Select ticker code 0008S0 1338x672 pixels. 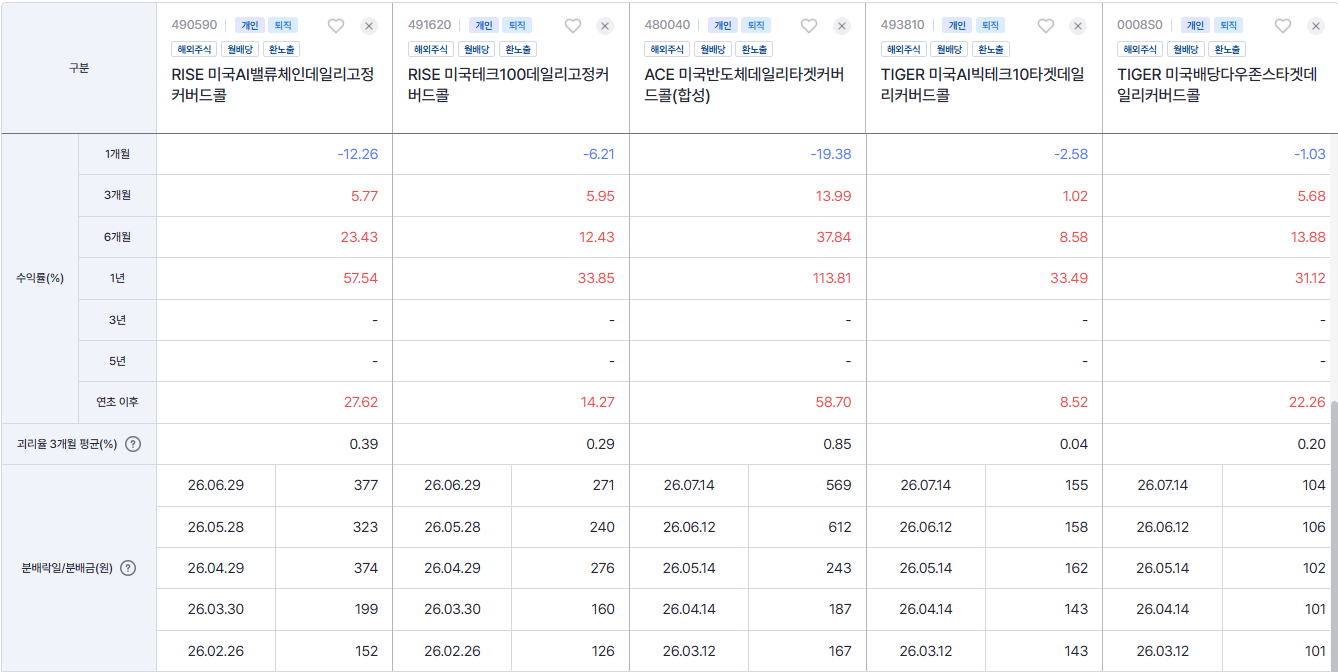click(x=1140, y=25)
